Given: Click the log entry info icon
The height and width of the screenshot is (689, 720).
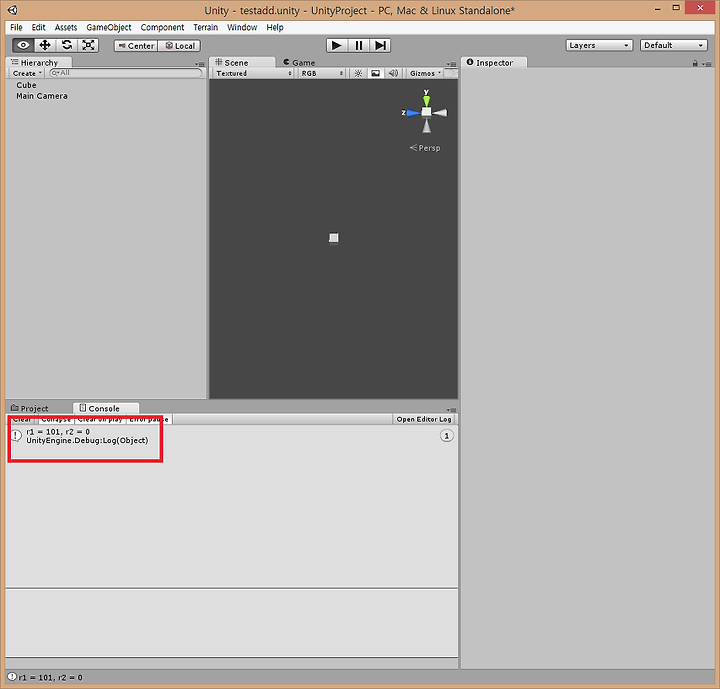Looking at the screenshot, I should (16, 435).
